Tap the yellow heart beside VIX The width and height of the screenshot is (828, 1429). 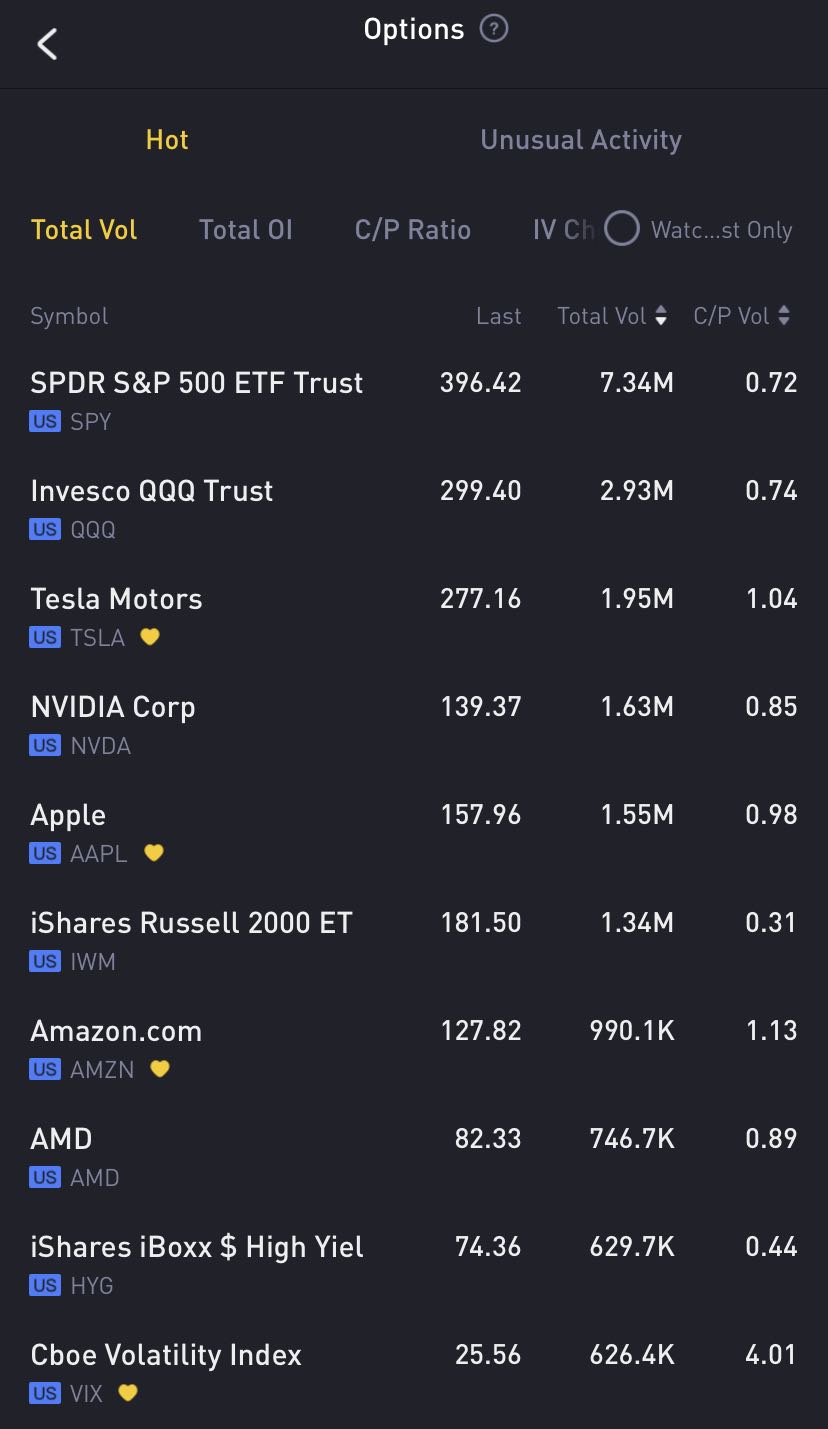(128, 1392)
